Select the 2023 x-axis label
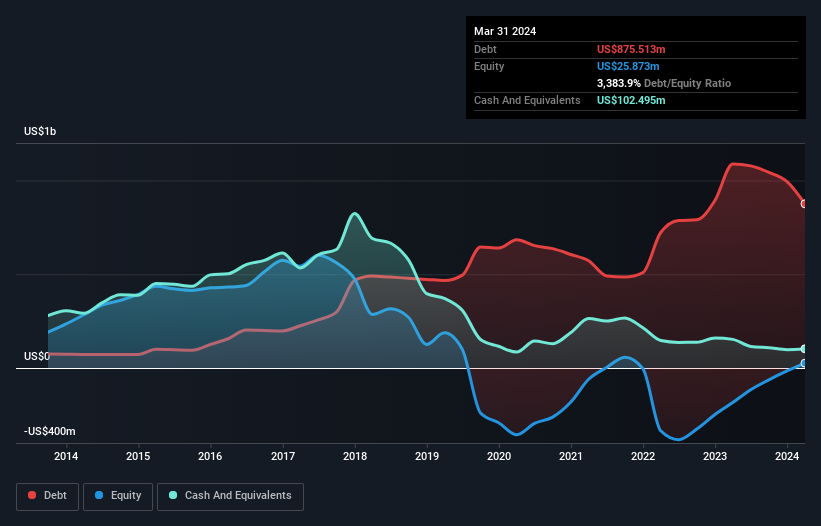This screenshot has height=526, width=821. [715, 456]
